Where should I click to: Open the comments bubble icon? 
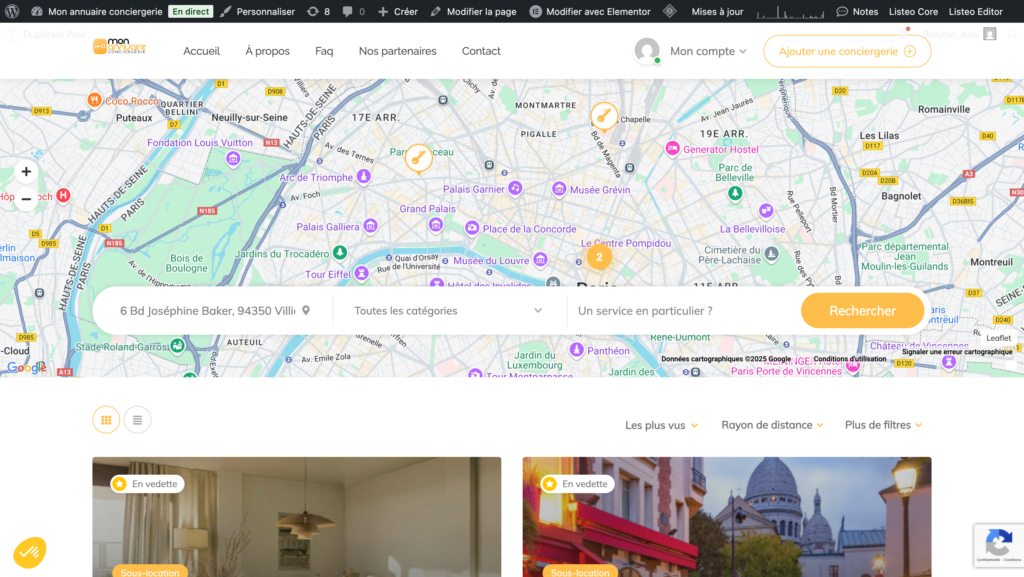click(x=353, y=11)
